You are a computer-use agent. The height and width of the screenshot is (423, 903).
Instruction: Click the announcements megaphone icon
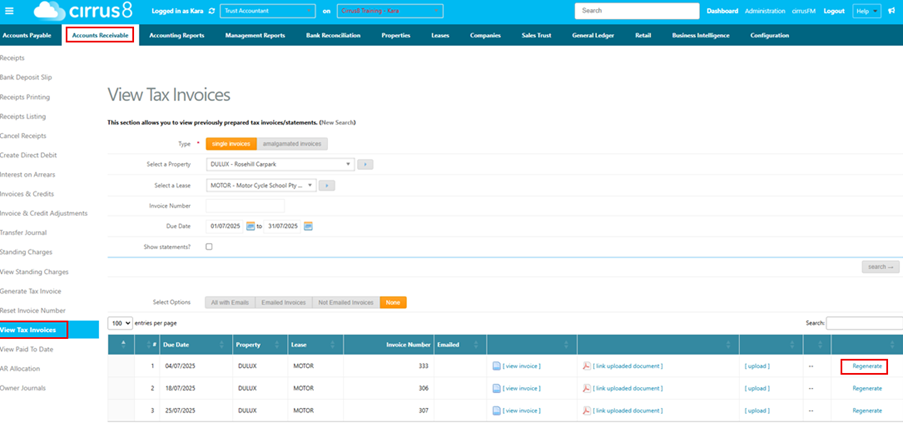pyautogui.click(x=891, y=11)
